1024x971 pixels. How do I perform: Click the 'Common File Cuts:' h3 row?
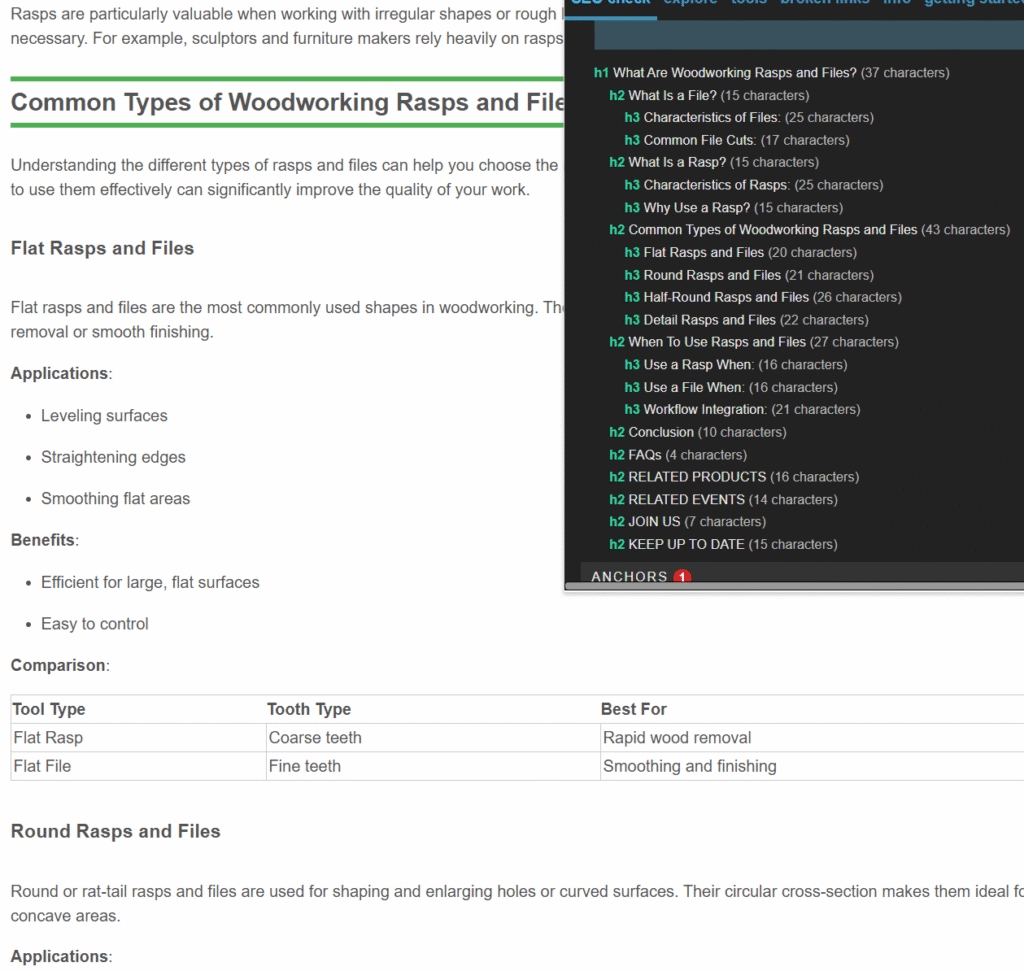click(x=737, y=140)
